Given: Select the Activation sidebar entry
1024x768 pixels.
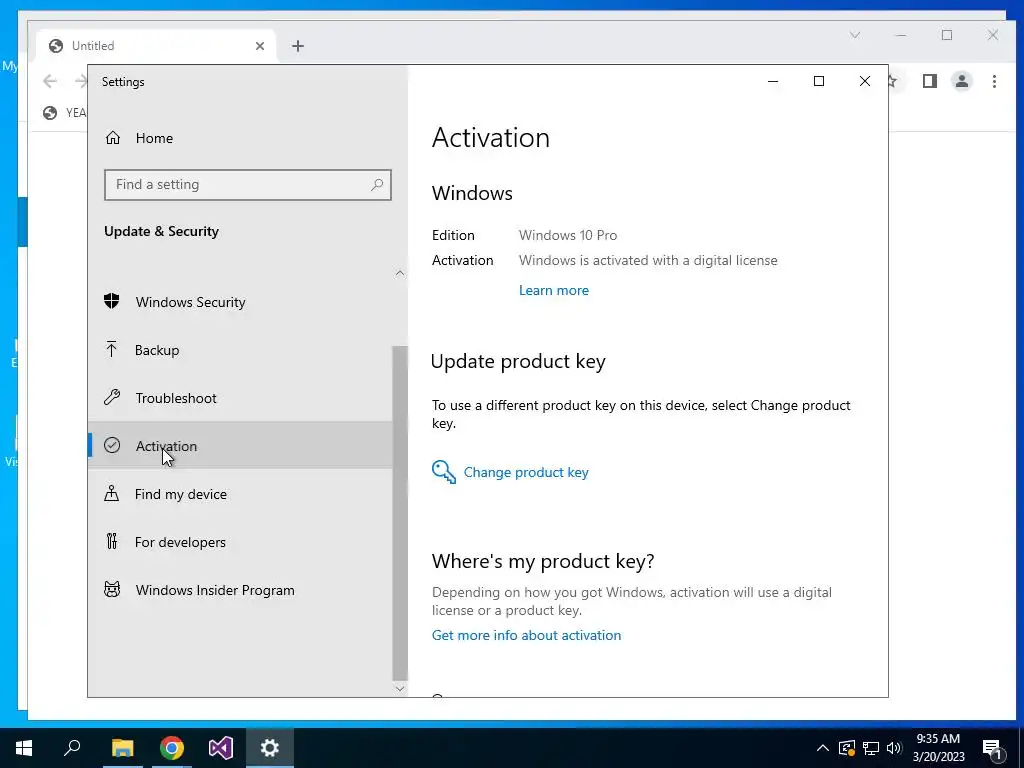Looking at the screenshot, I should [x=240, y=445].
